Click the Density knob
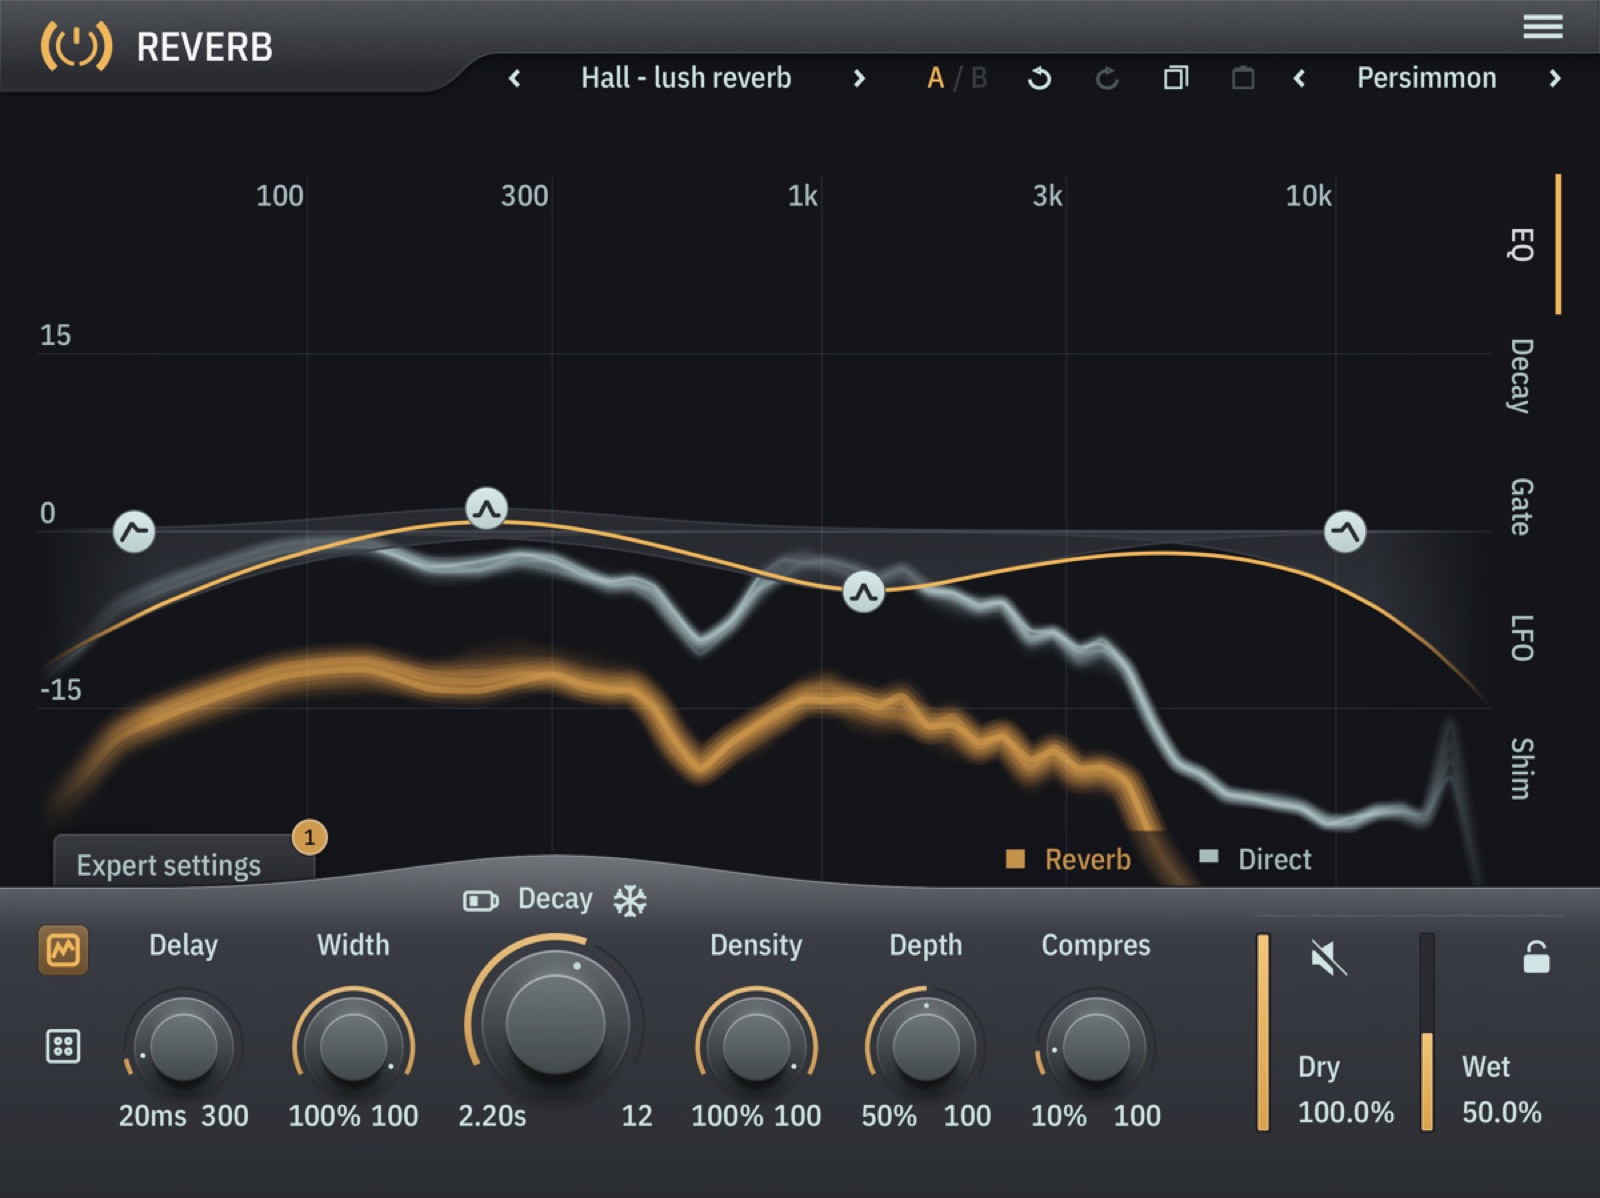The width and height of the screenshot is (1600, 1198). coord(757,1046)
